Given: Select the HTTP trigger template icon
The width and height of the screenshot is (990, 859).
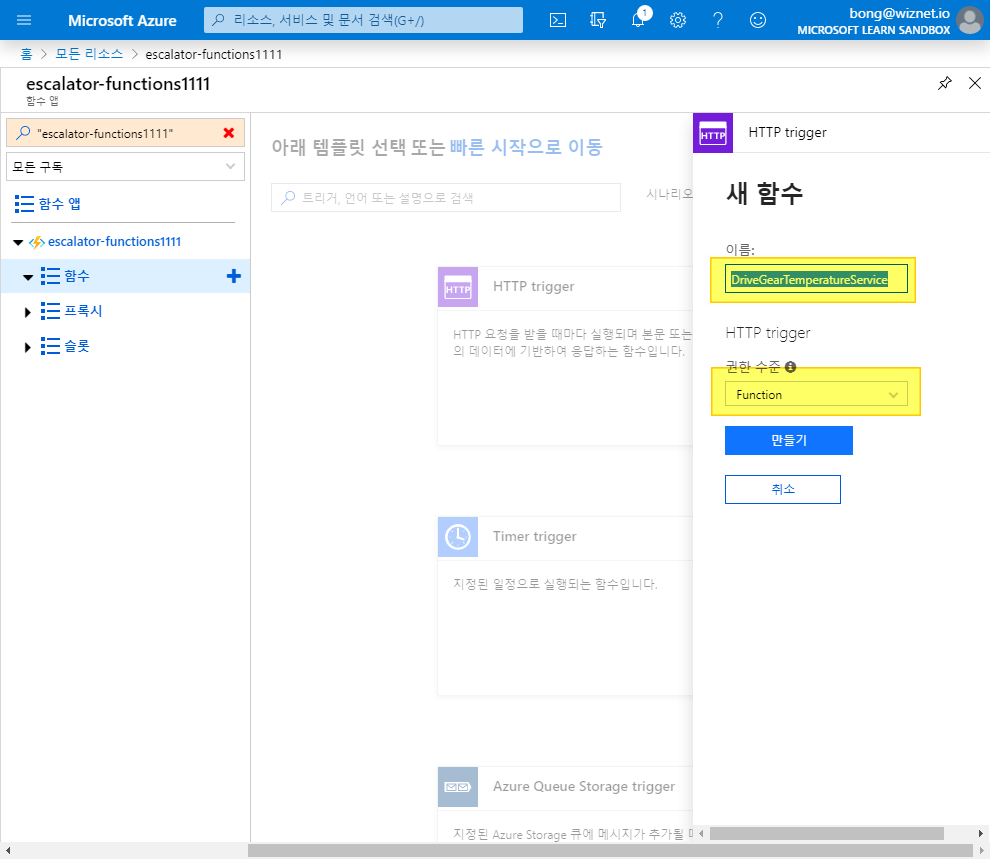Looking at the screenshot, I should pos(458,287).
